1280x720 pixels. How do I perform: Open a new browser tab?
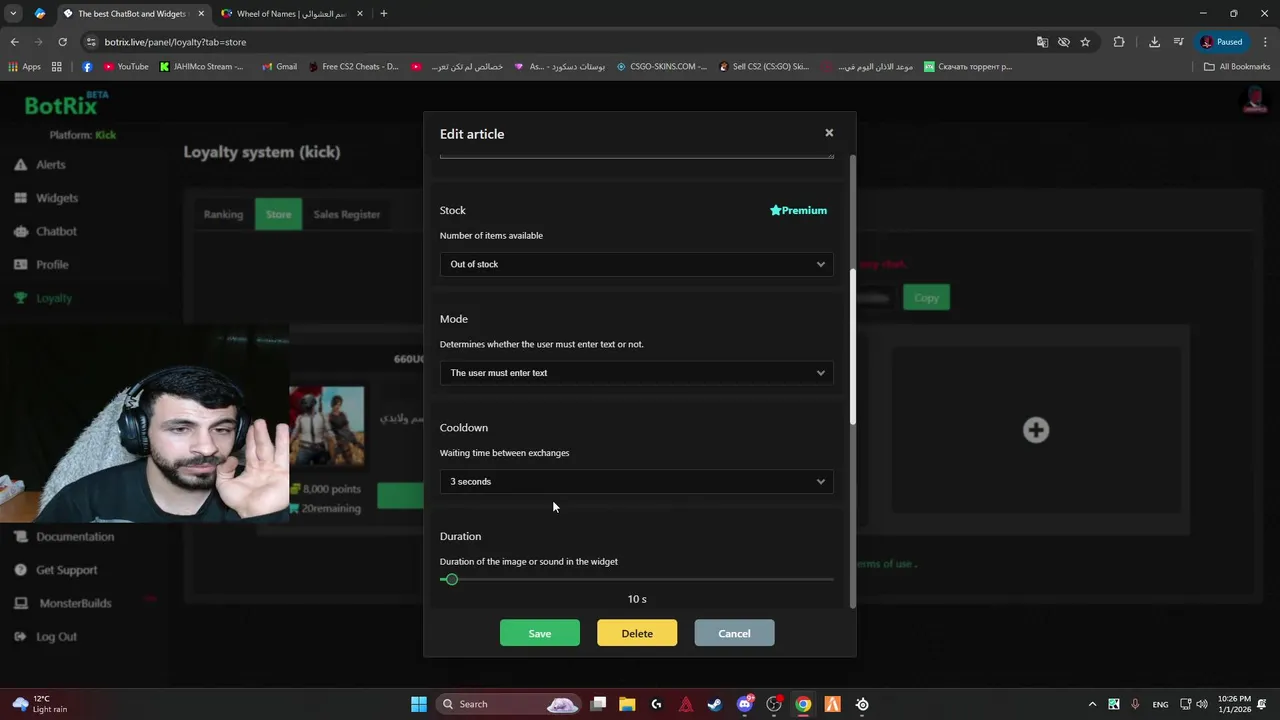click(384, 14)
